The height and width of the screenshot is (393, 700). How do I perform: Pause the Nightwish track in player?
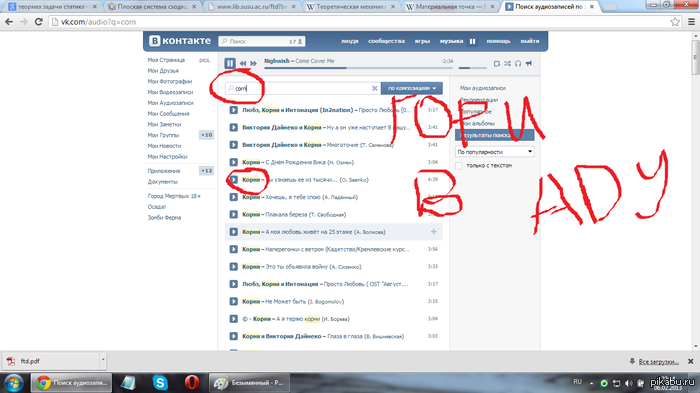(x=230, y=63)
